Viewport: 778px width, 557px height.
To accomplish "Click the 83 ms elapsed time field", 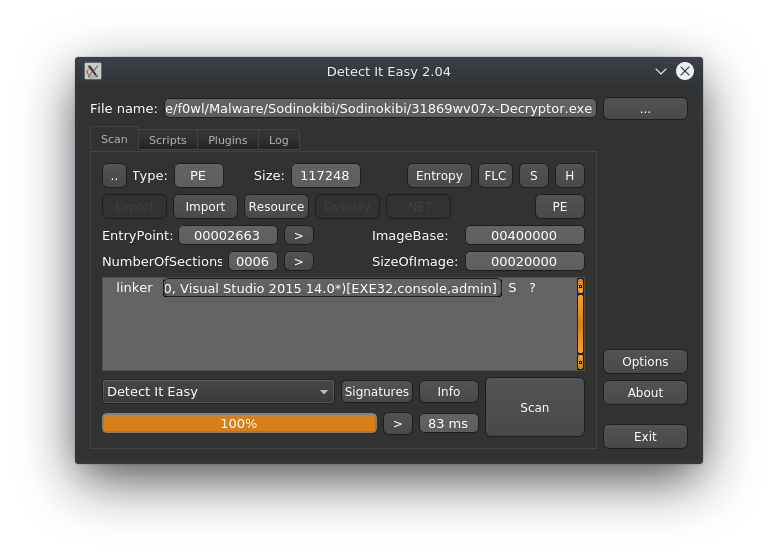I will (x=449, y=424).
